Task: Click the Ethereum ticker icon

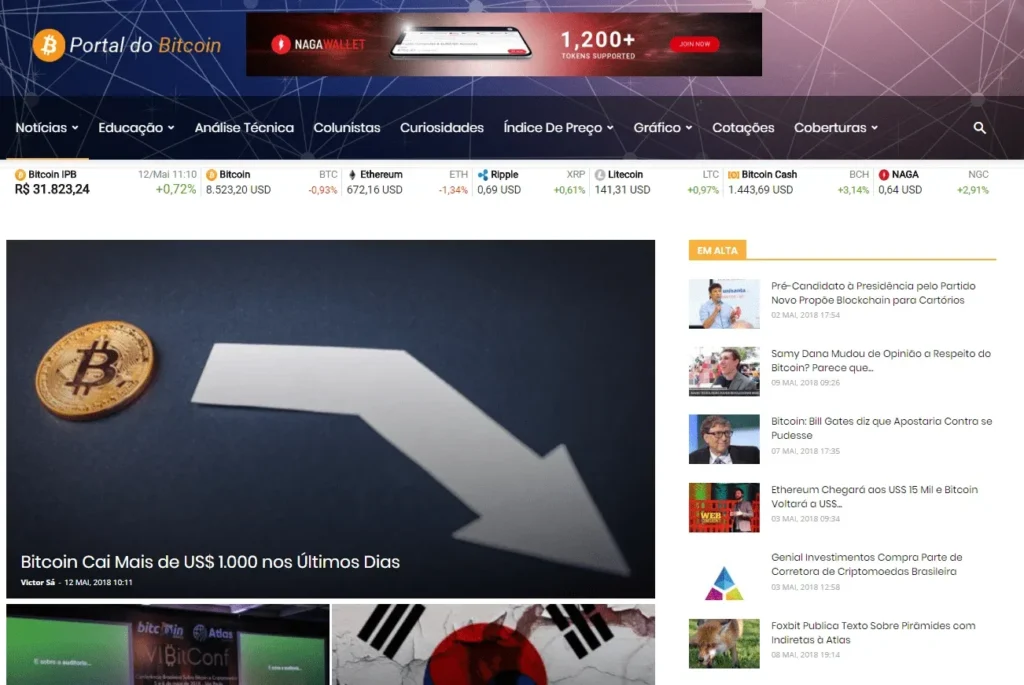Action: 353,175
